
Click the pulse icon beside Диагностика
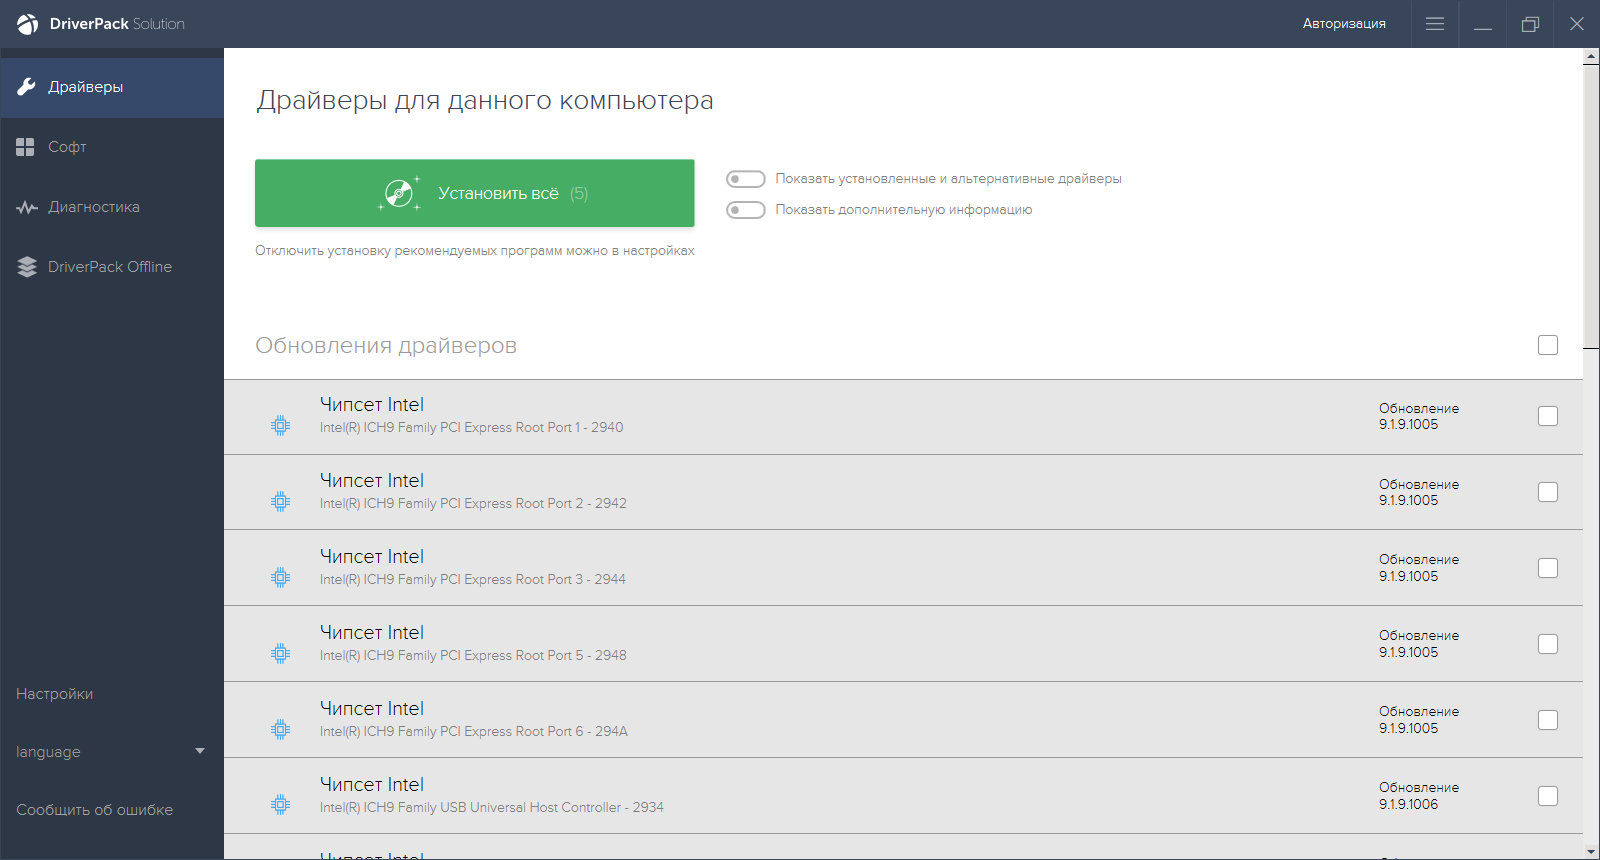[26, 207]
